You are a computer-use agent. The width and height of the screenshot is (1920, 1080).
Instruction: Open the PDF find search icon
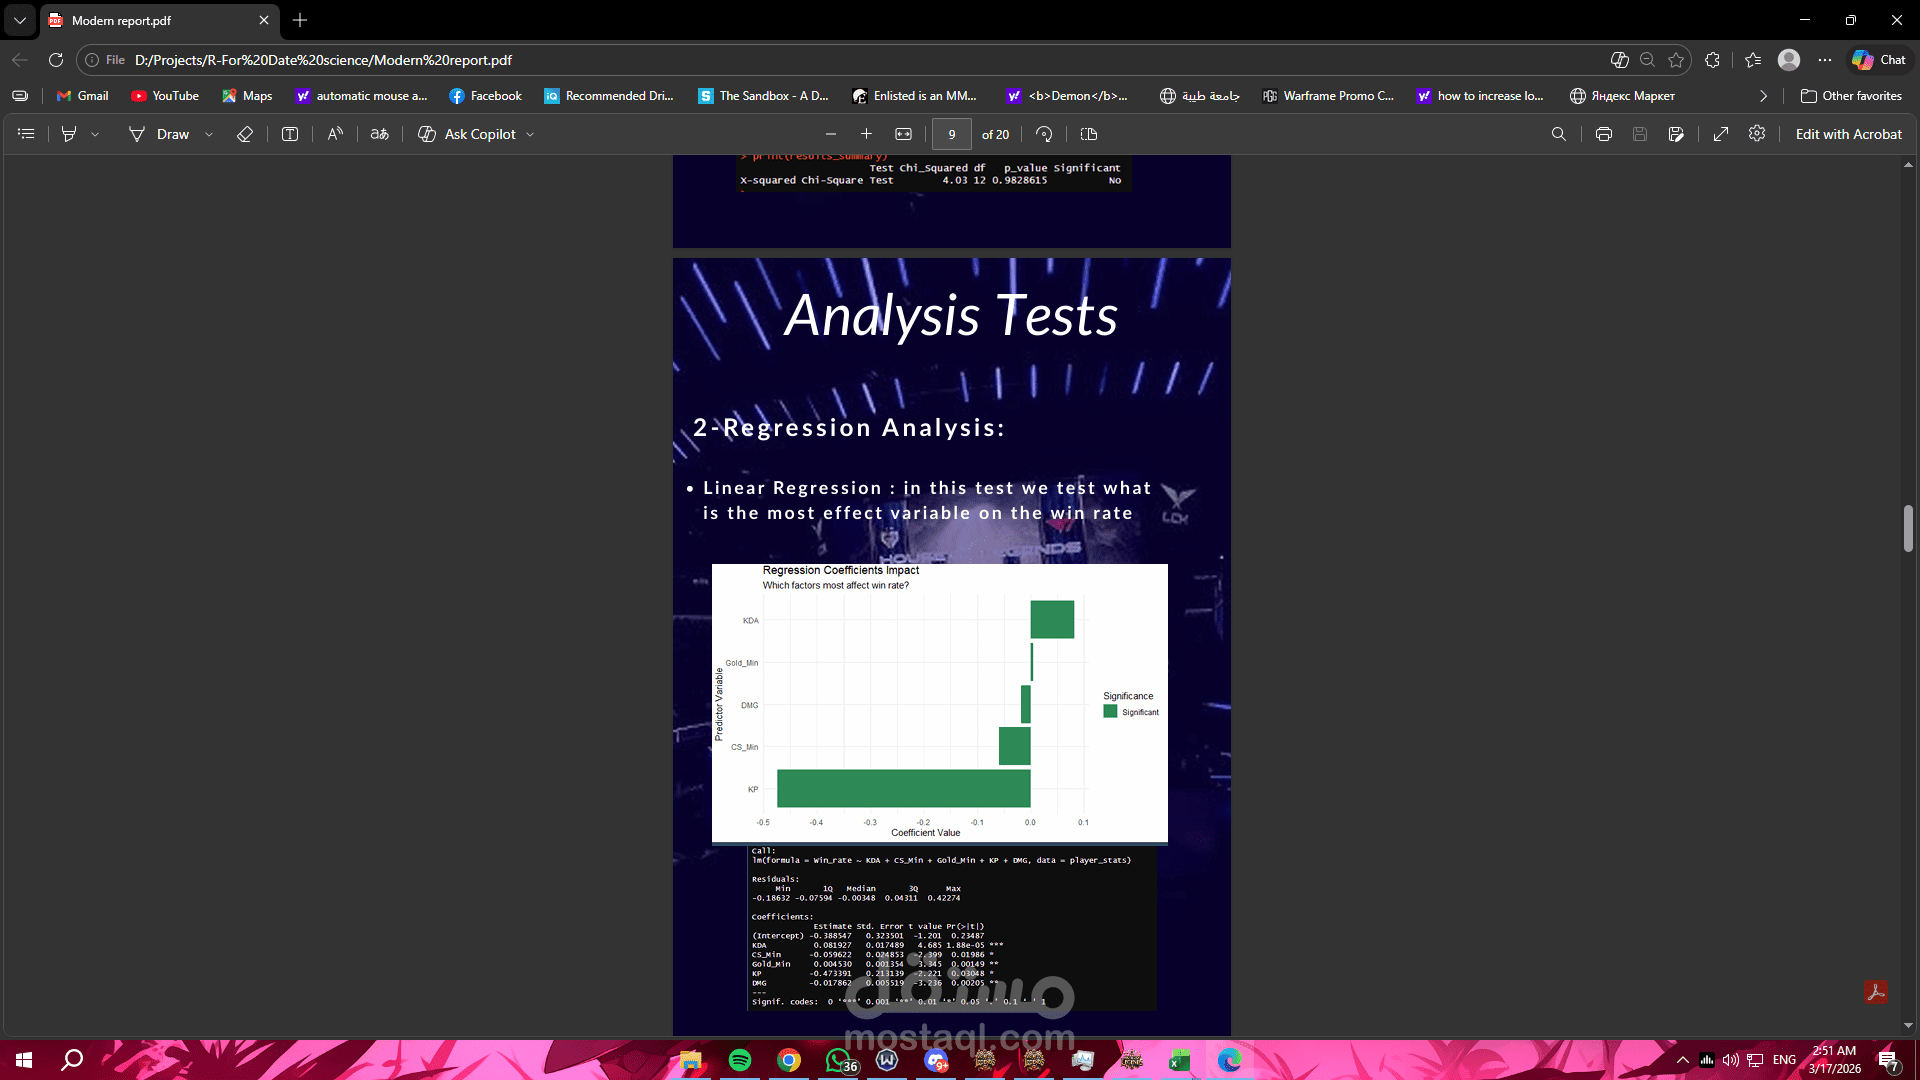pyautogui.click(x=1558, y=134)
